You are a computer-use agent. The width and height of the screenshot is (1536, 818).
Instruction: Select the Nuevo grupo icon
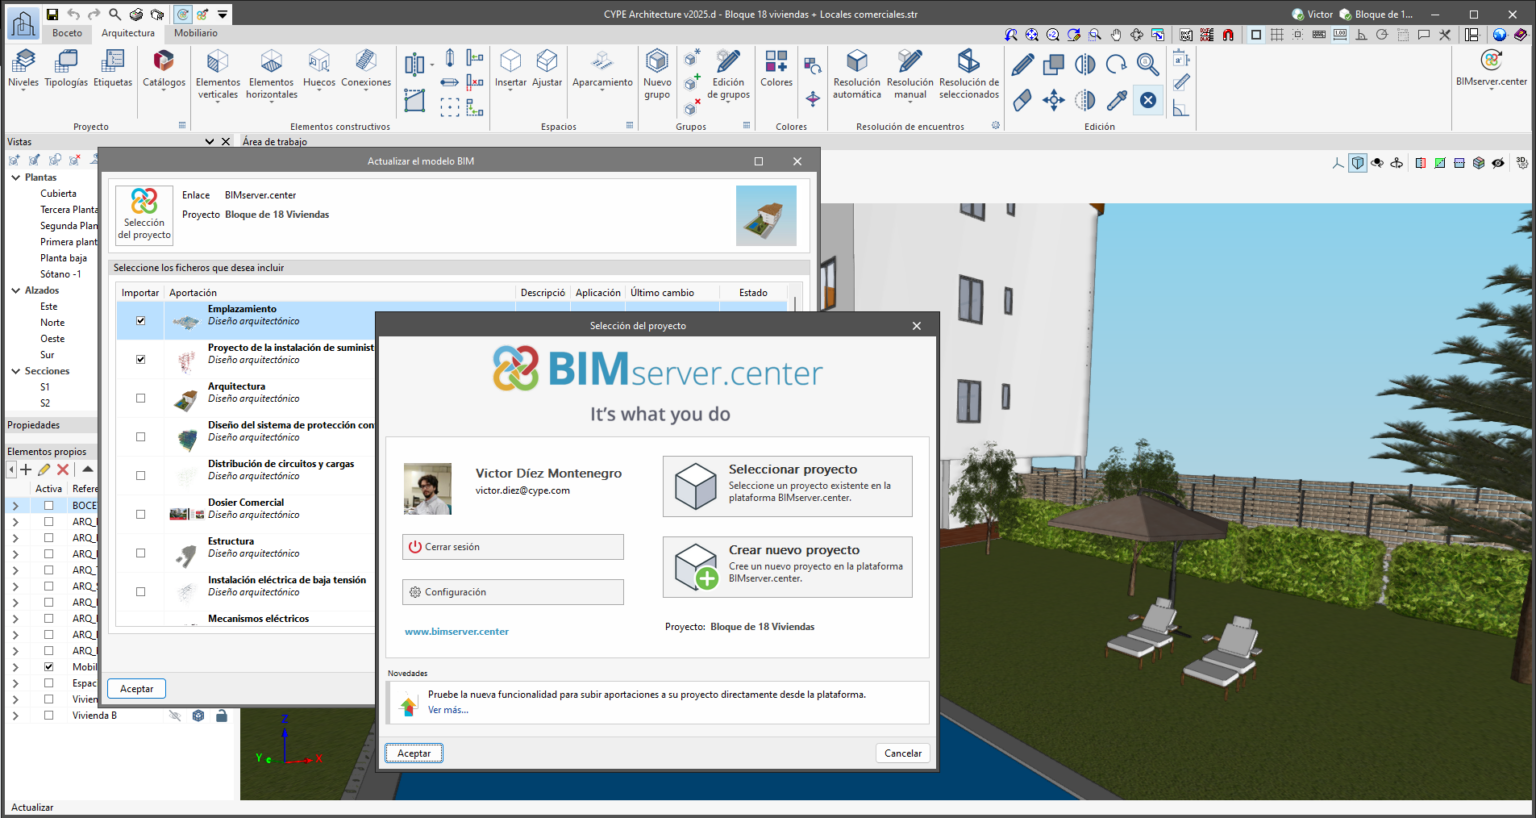[x=657, y=74]
